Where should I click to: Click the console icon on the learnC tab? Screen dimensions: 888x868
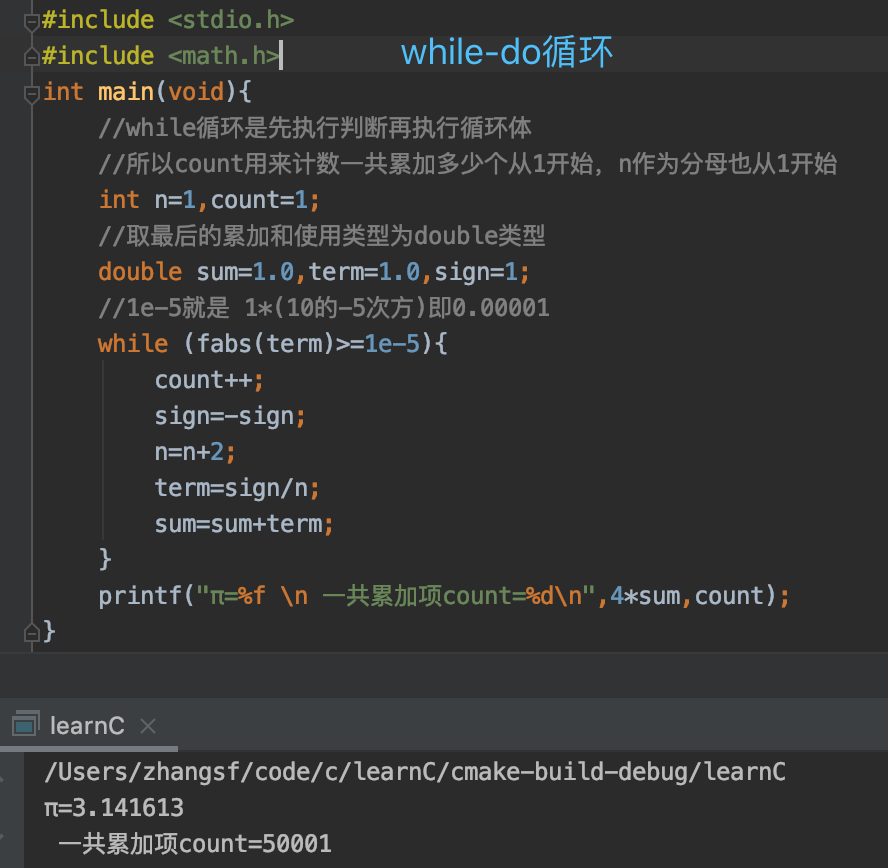[23, 724]
